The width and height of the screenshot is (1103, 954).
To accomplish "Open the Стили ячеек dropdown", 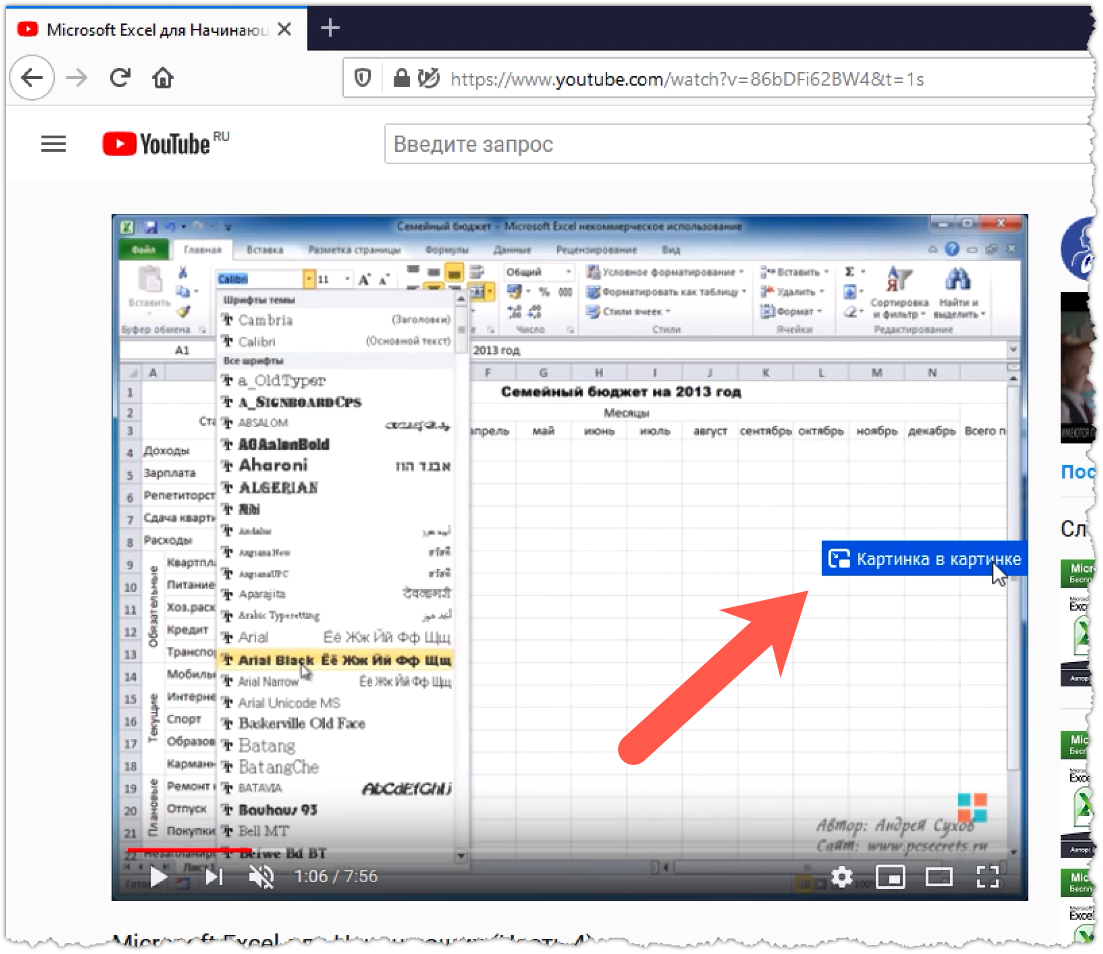I will pos(628,311).
